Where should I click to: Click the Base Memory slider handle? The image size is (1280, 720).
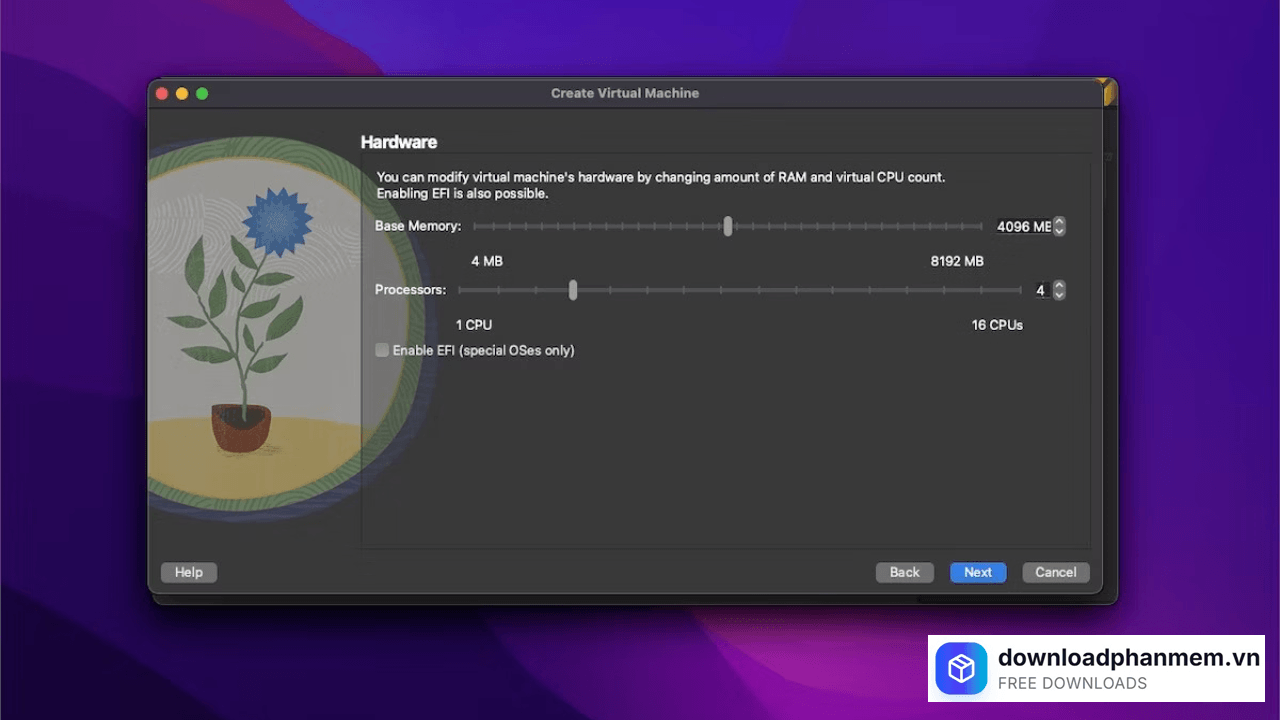[x=728, y=226]
